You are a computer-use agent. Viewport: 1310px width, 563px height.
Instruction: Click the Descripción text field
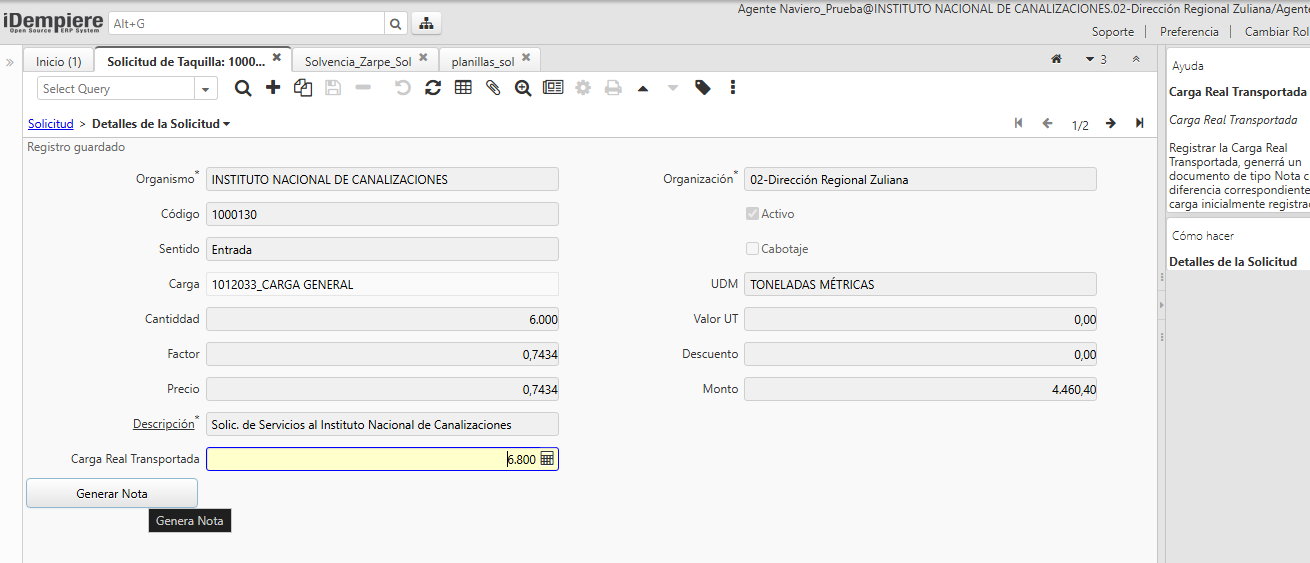[382, 424]
